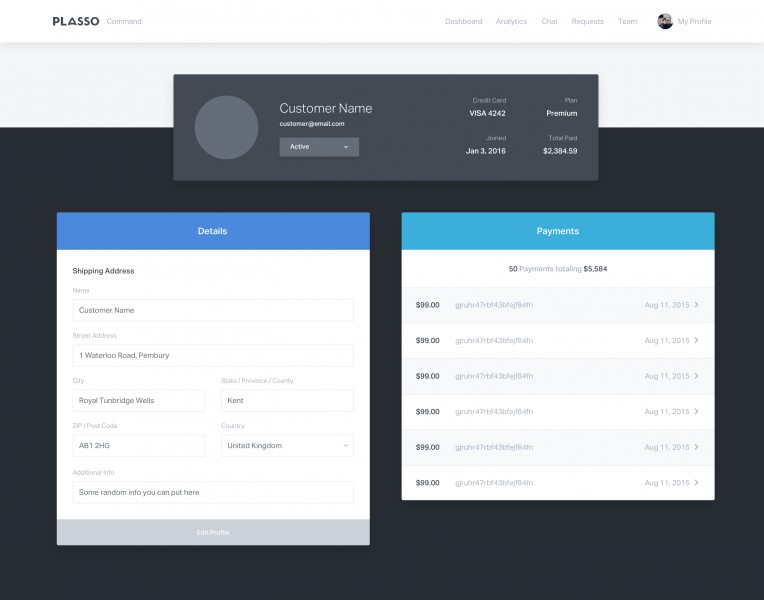The image size is (764, 600).
Task: Click the customer@email.com address
Action: point(312,124)
